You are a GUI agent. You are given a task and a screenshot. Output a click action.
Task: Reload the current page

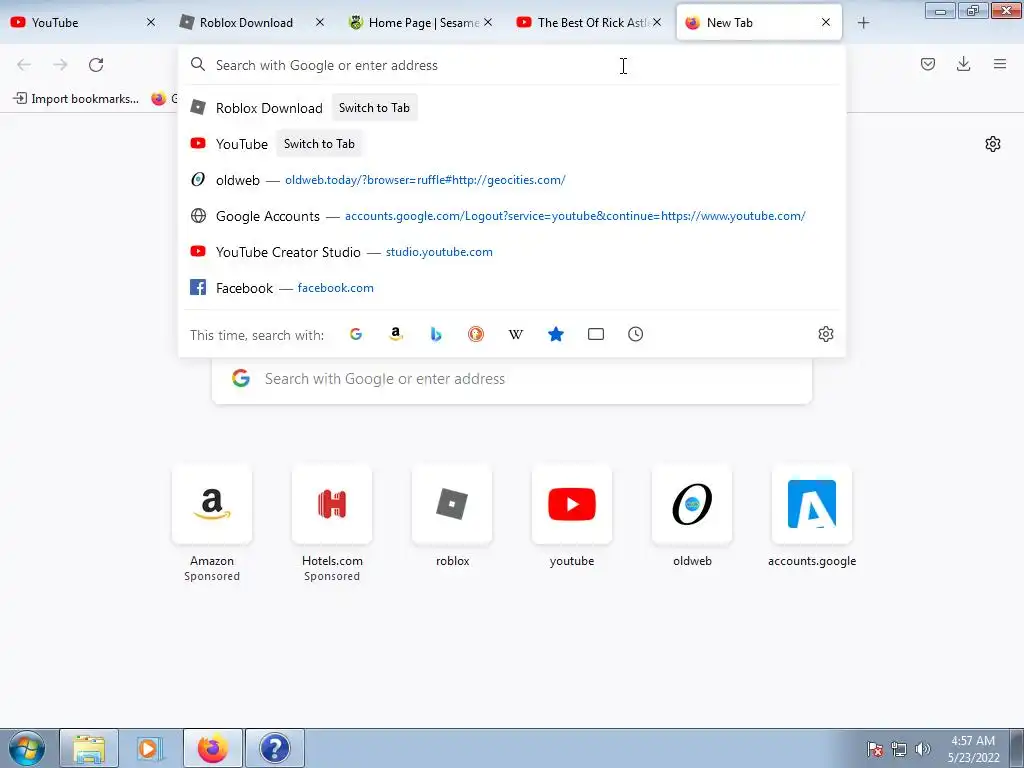(96, 65)
